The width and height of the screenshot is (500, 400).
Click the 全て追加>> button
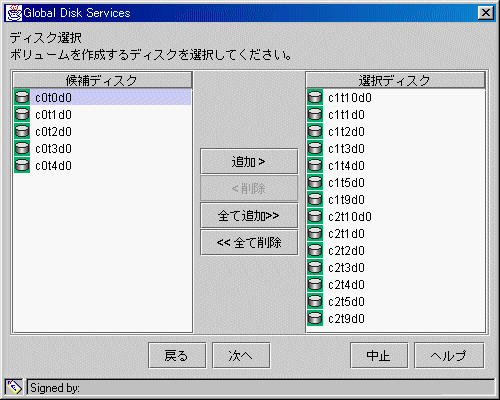pos(249,216)
